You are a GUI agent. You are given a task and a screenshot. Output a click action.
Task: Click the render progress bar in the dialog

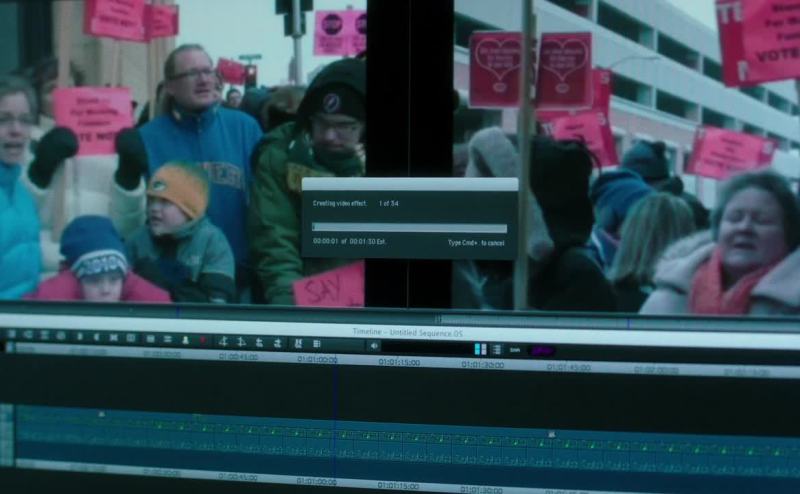tap(409, 228)
